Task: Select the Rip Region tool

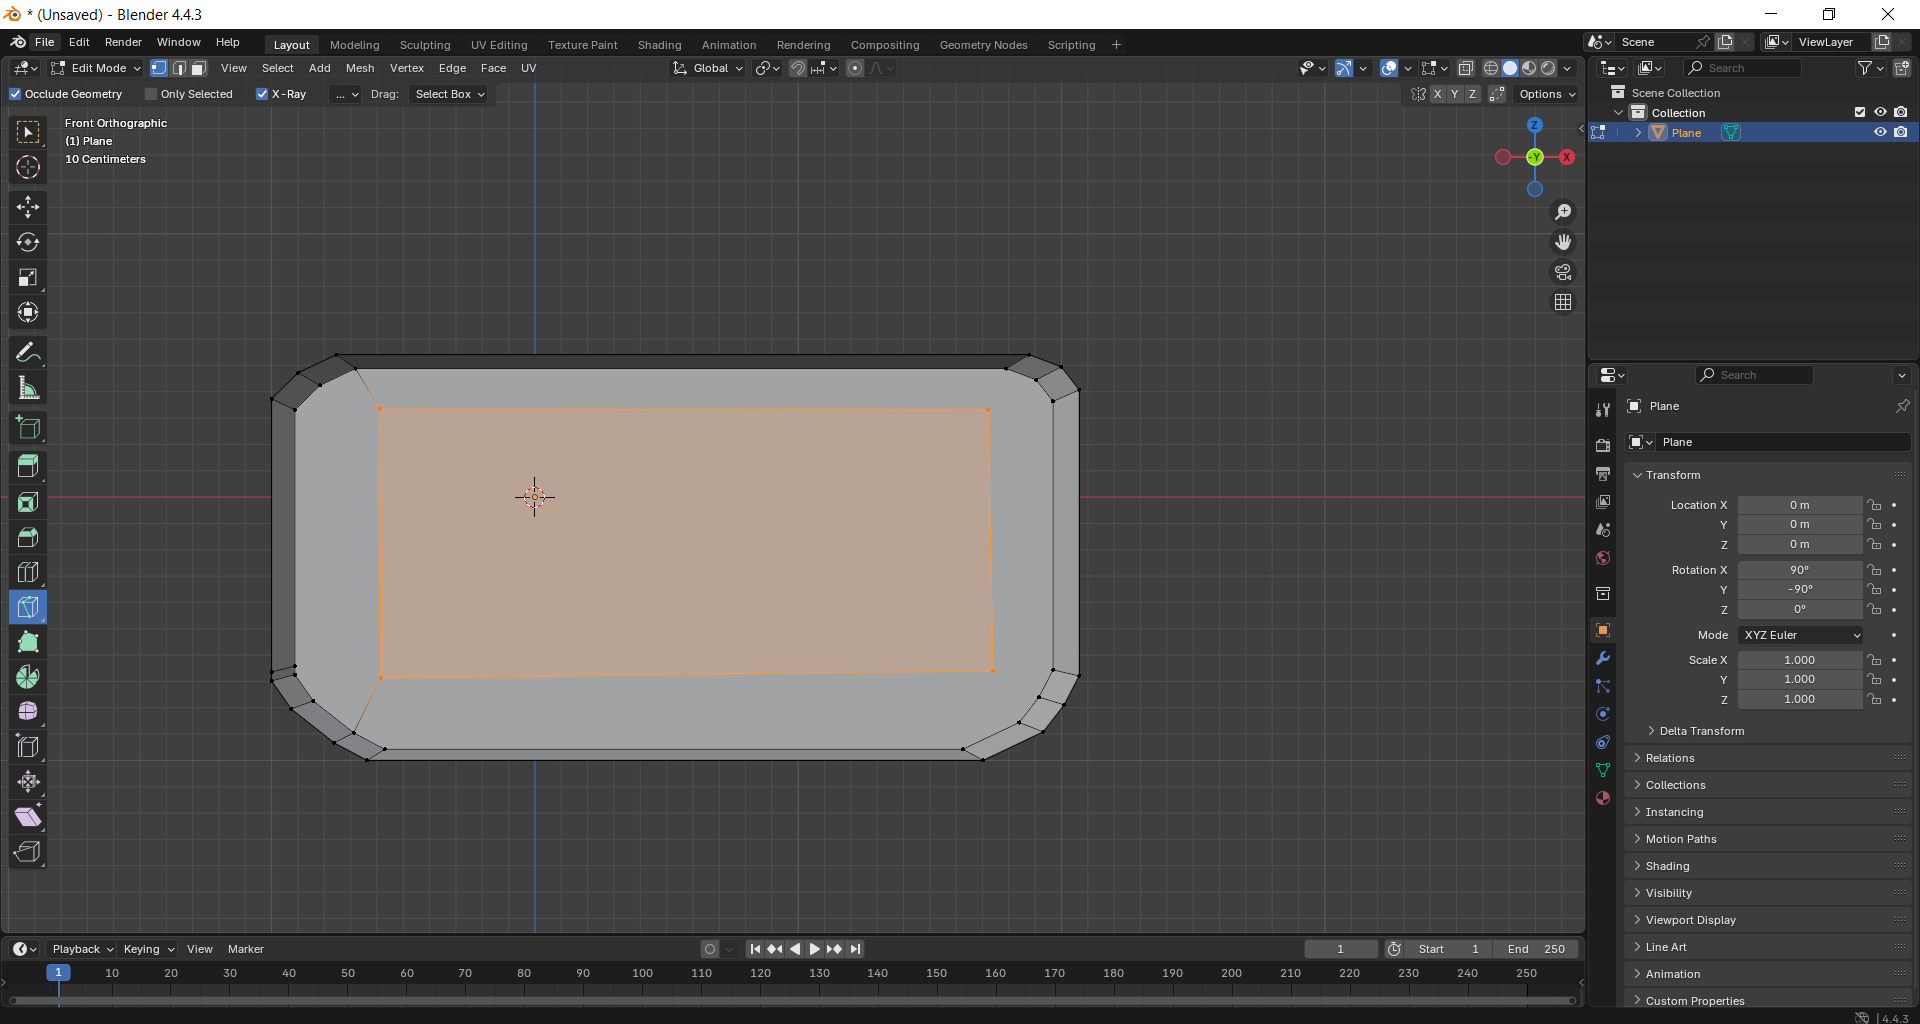Action: [x=28, y=852]
